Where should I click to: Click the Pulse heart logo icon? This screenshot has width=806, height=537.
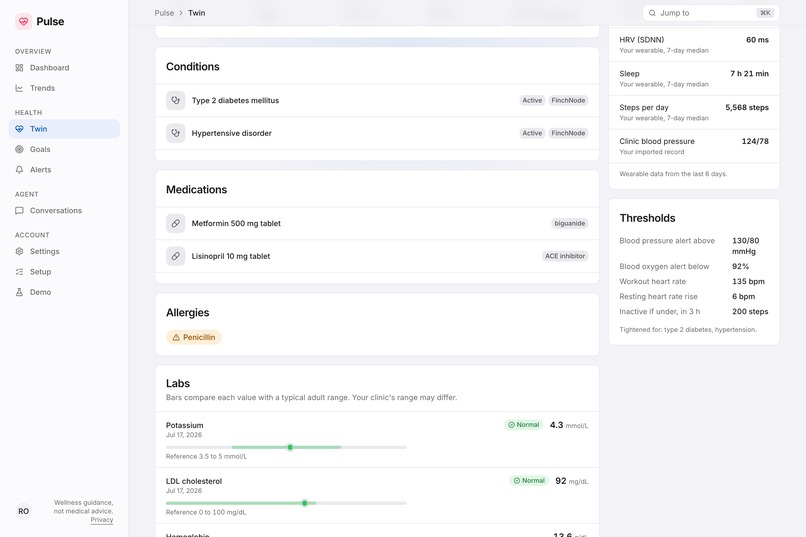click(x=23, y=22)
